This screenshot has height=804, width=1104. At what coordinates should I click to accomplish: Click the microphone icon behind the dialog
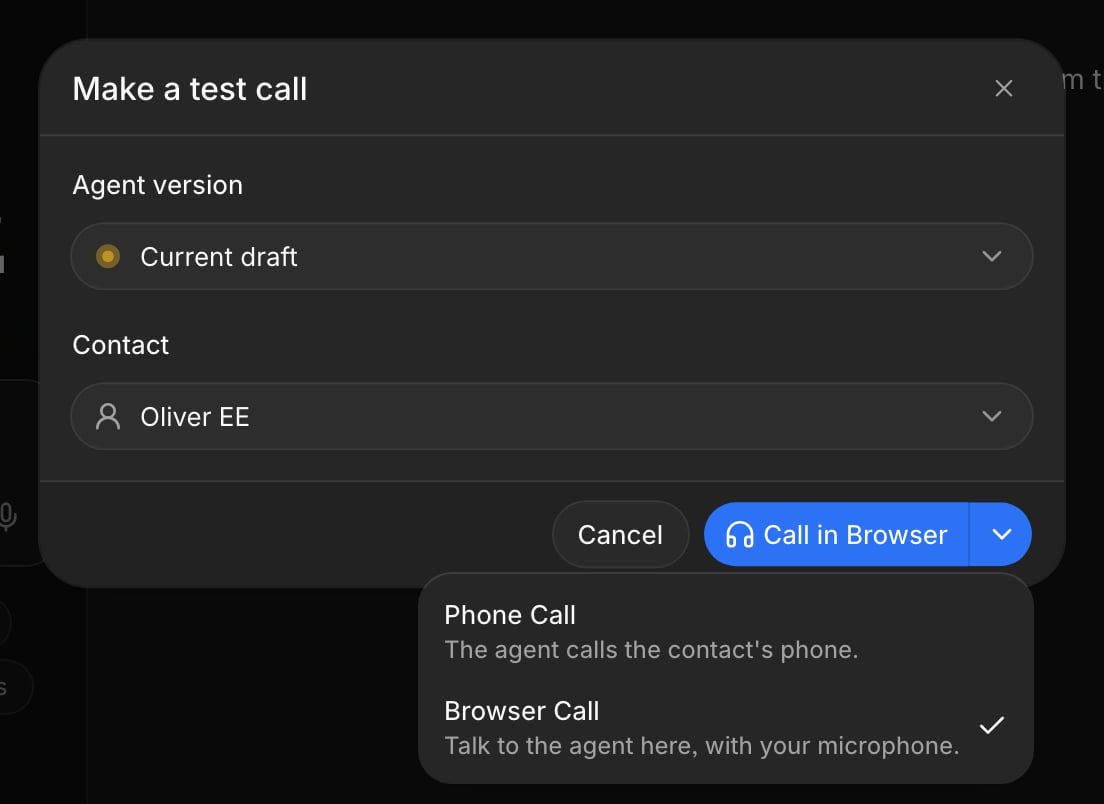coord(7,517)
